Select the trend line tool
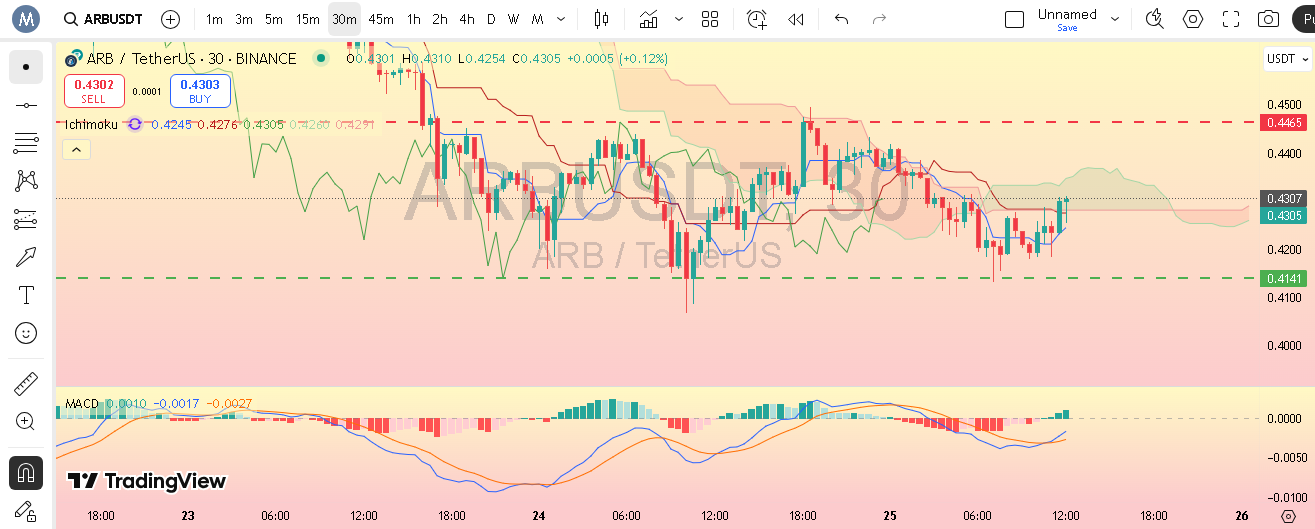 [x=26, y=105]
